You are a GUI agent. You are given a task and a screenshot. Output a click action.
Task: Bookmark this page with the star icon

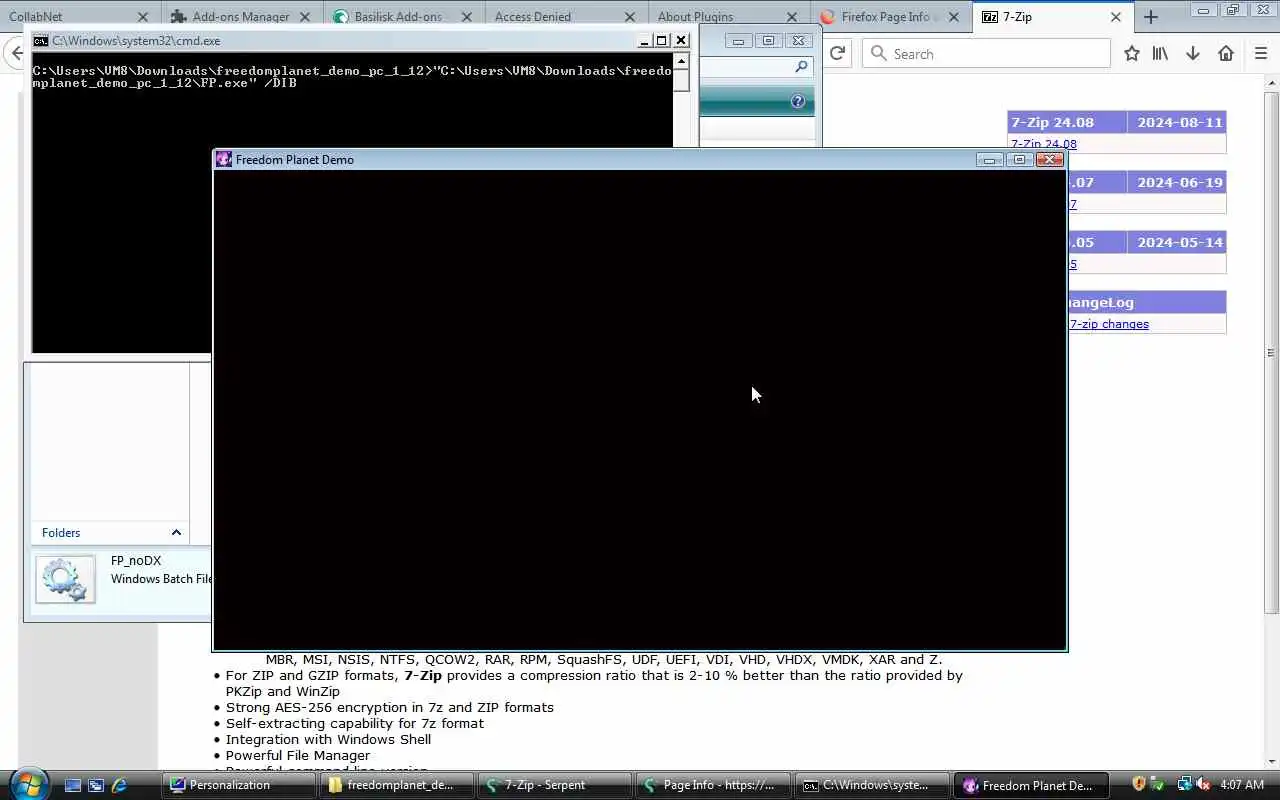coord(1131,54)
